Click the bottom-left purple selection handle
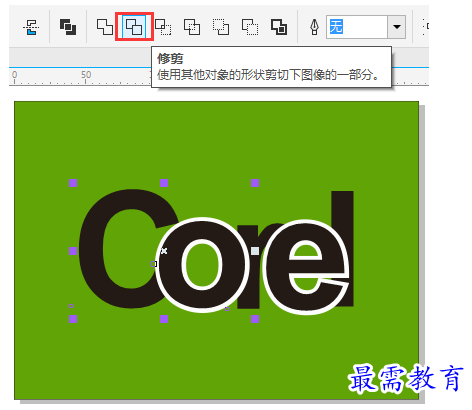472x410 pixels. pos(73,319)
